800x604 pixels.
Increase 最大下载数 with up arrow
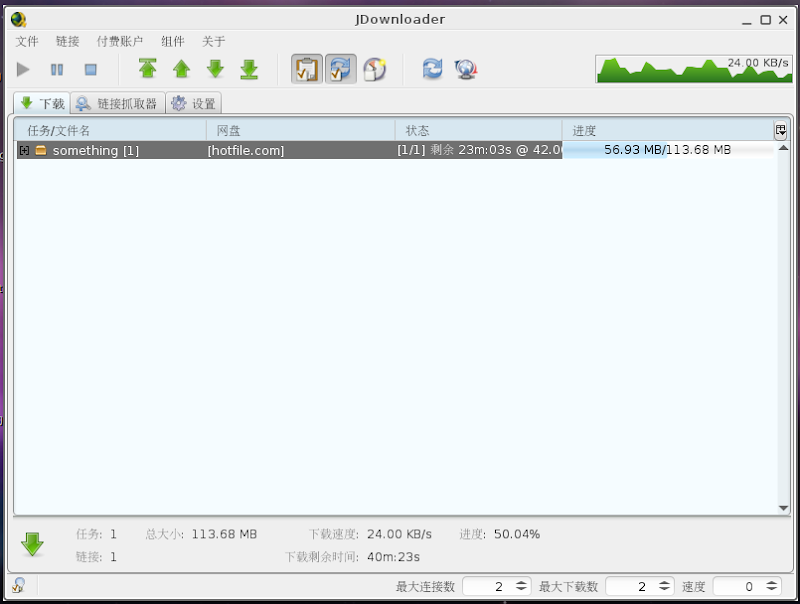pyautogui.click(x=664, y=583)
